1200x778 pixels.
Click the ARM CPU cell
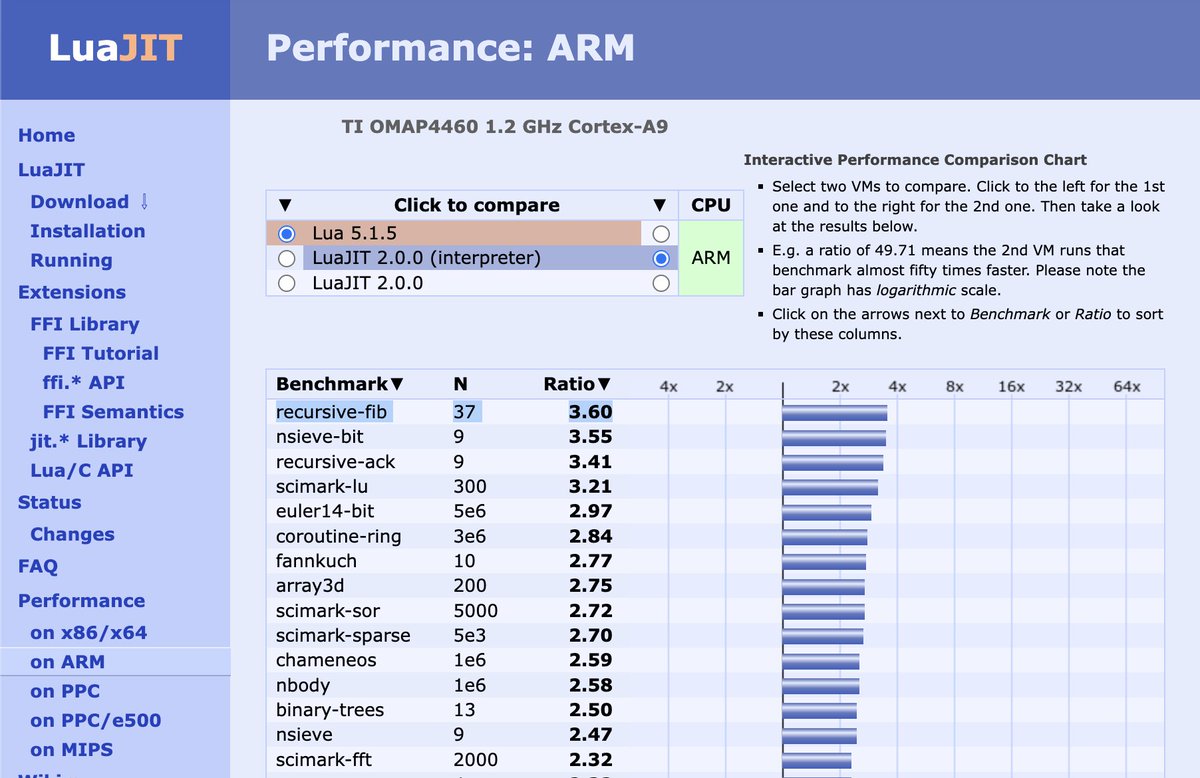(x=711, y=258)
